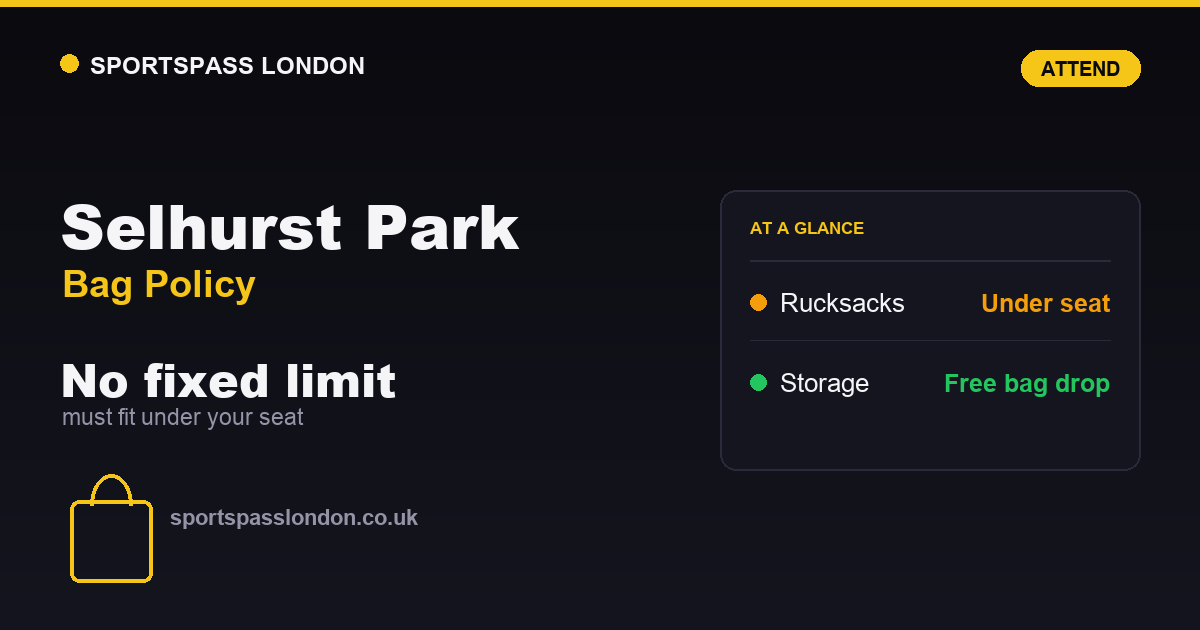The width and height of the screenshot is (1200, 630).
Task: Click the yellow dot beside SPORTSPASS LONDON
Action: [69, 64]
